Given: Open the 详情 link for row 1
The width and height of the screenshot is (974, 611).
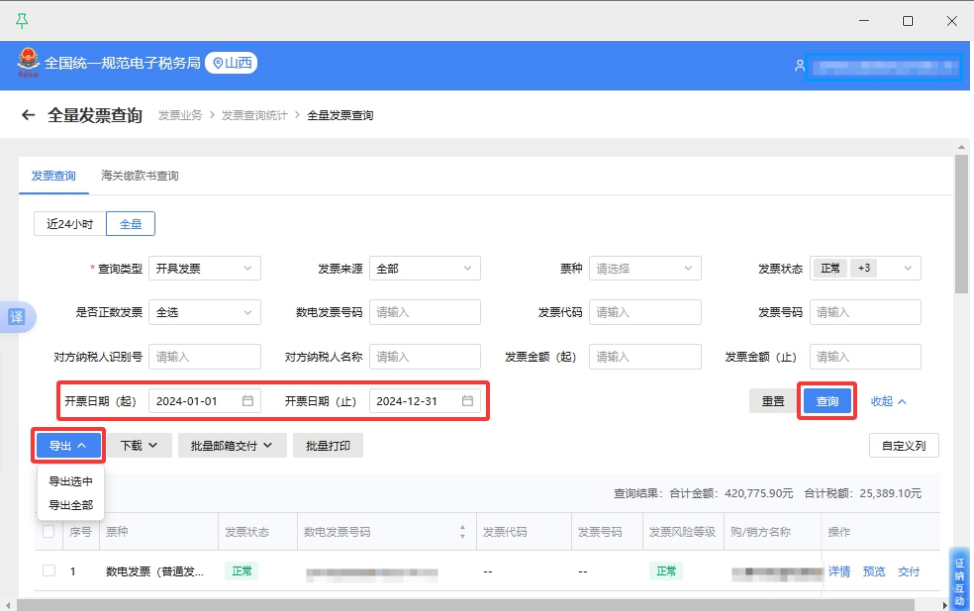Looking at the screenshot, I should [x=839, y=571].
